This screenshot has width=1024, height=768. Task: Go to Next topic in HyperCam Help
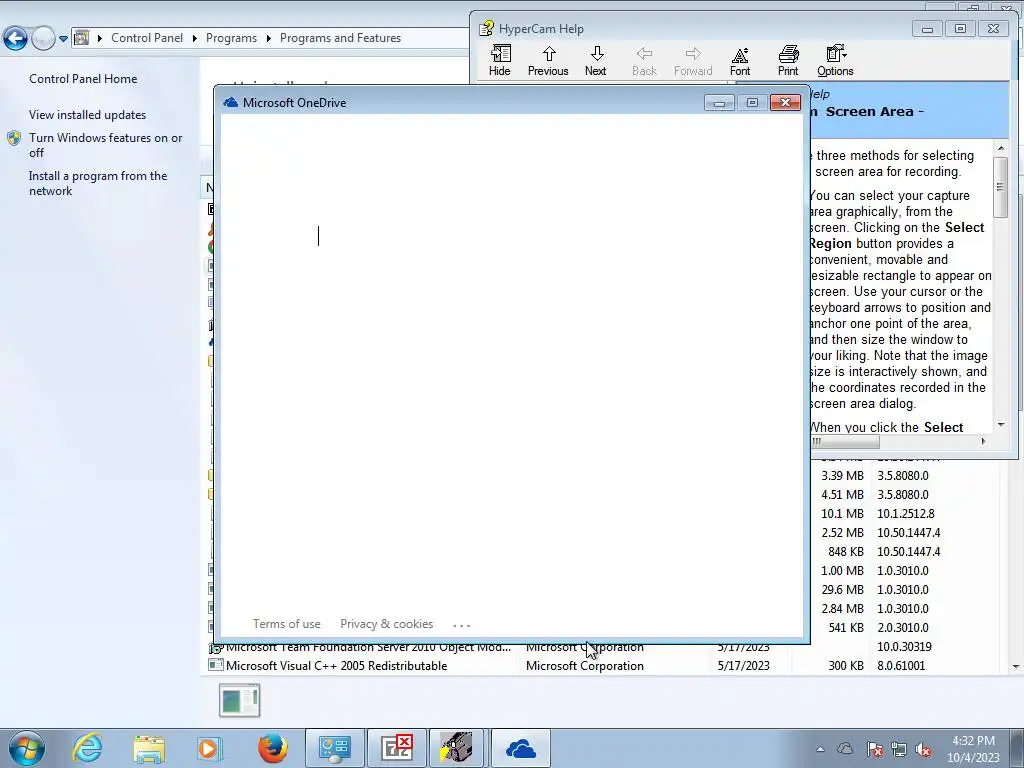(596, 61)
